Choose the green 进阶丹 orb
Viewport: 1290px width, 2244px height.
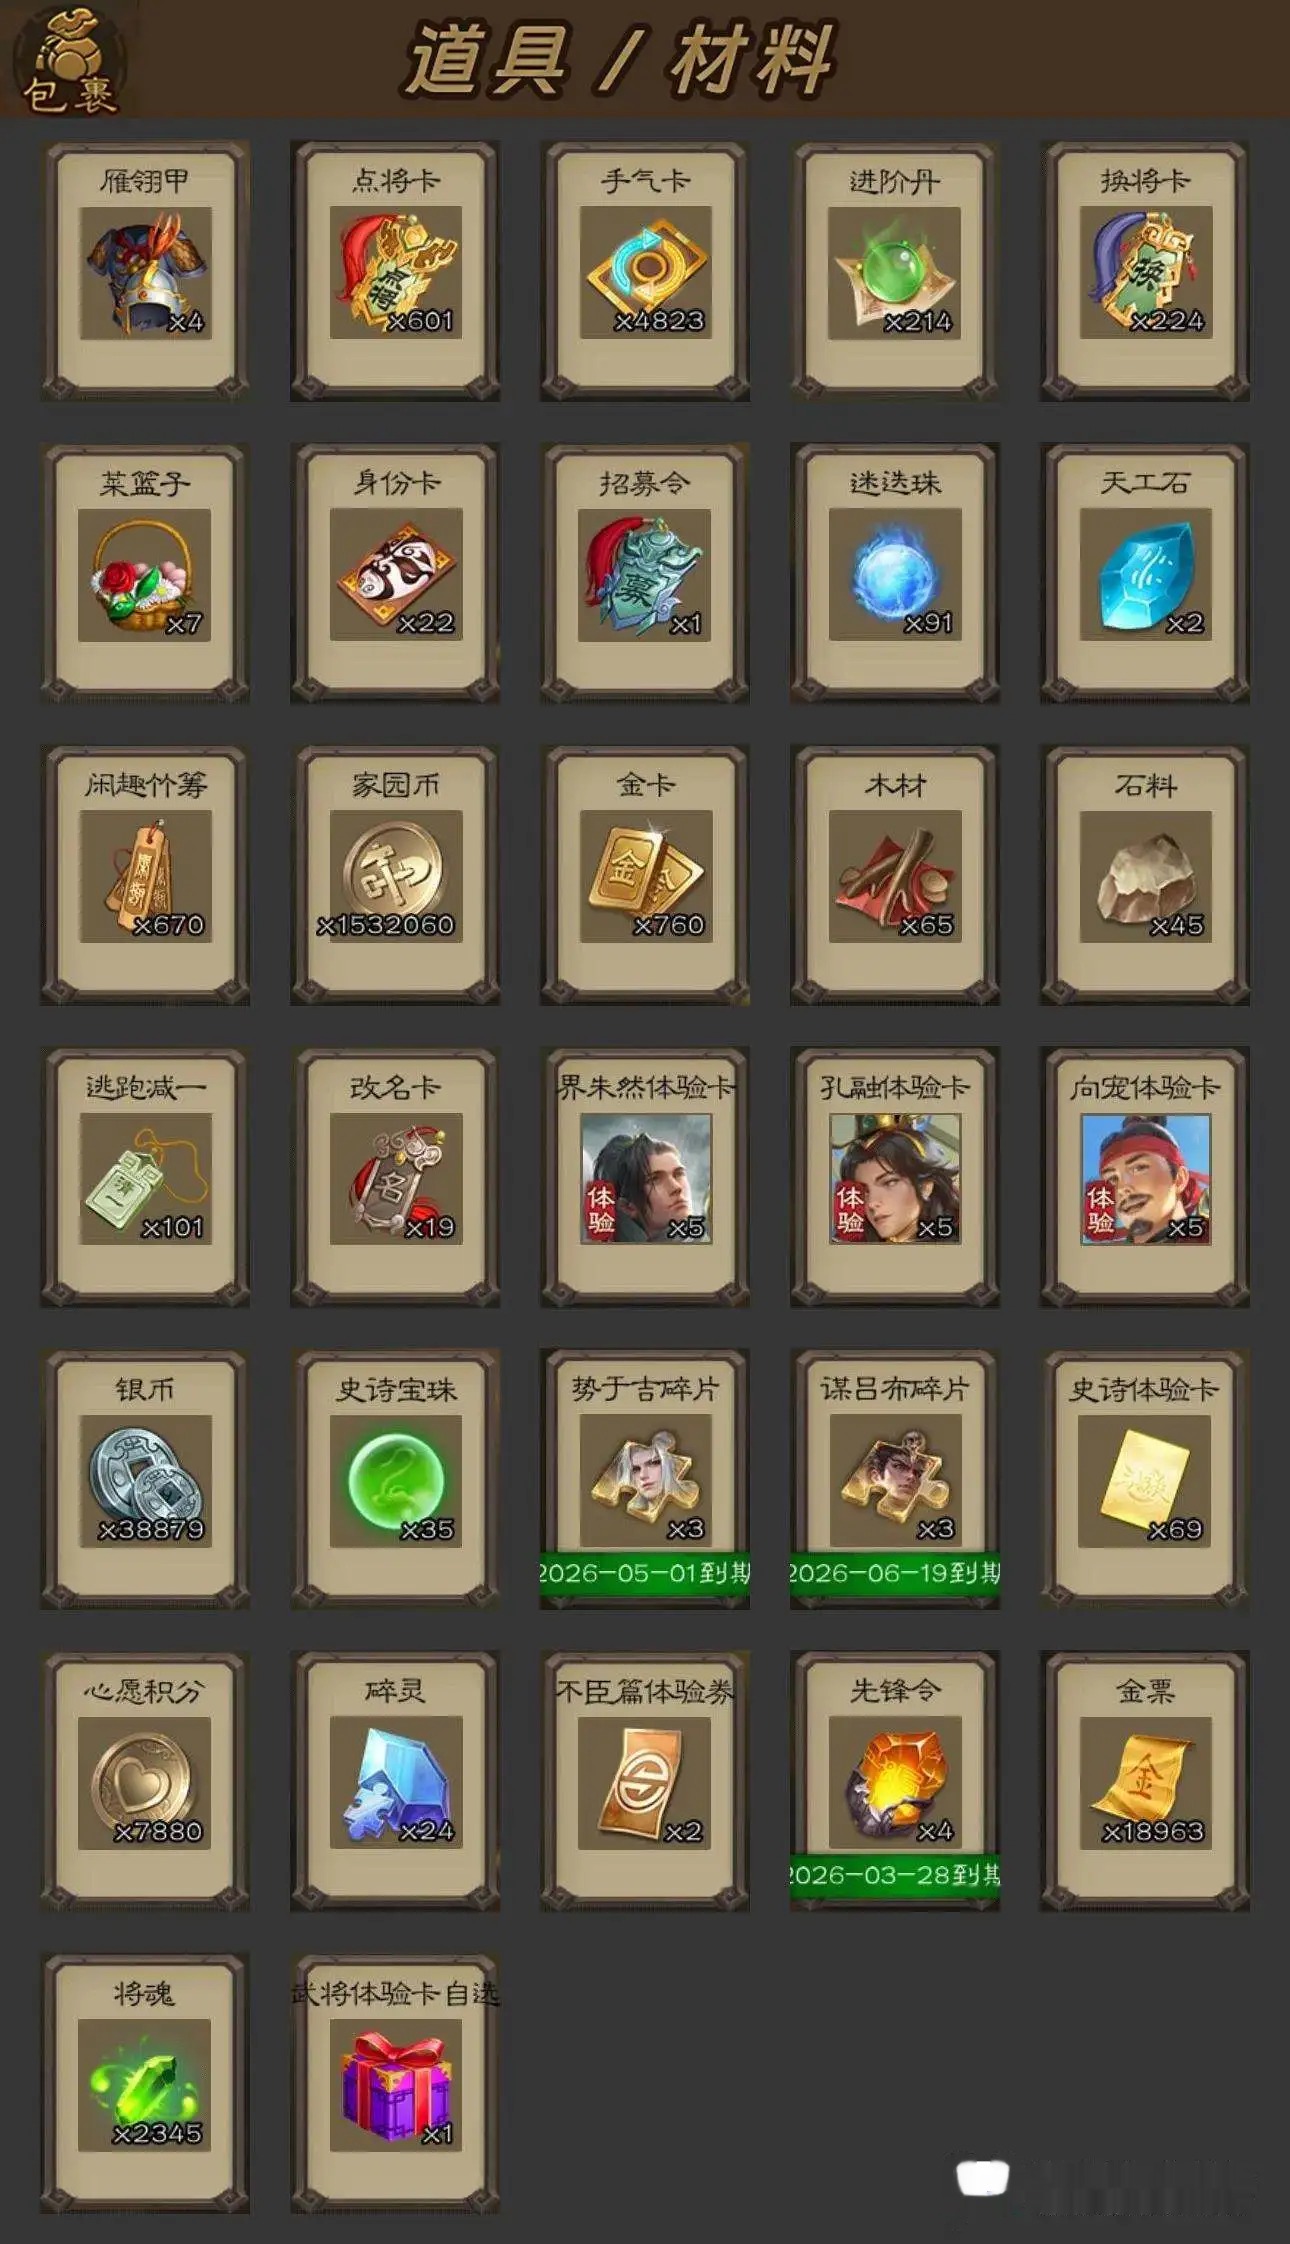pyautogui.click(x=895, y=271)
